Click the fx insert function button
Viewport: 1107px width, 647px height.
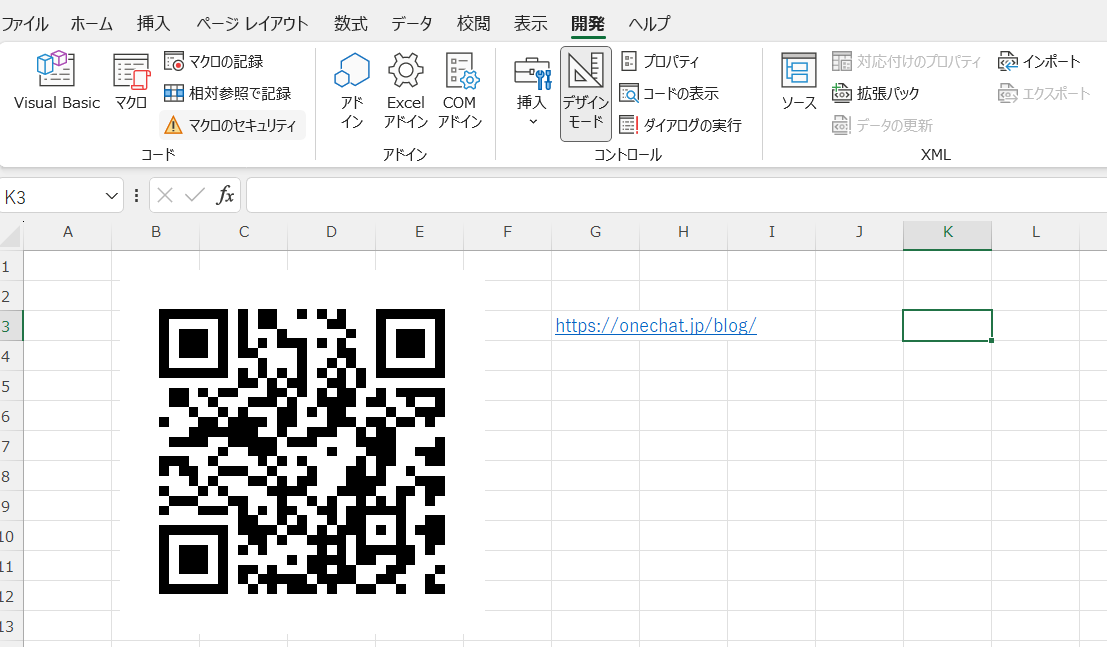coord(225,195)
